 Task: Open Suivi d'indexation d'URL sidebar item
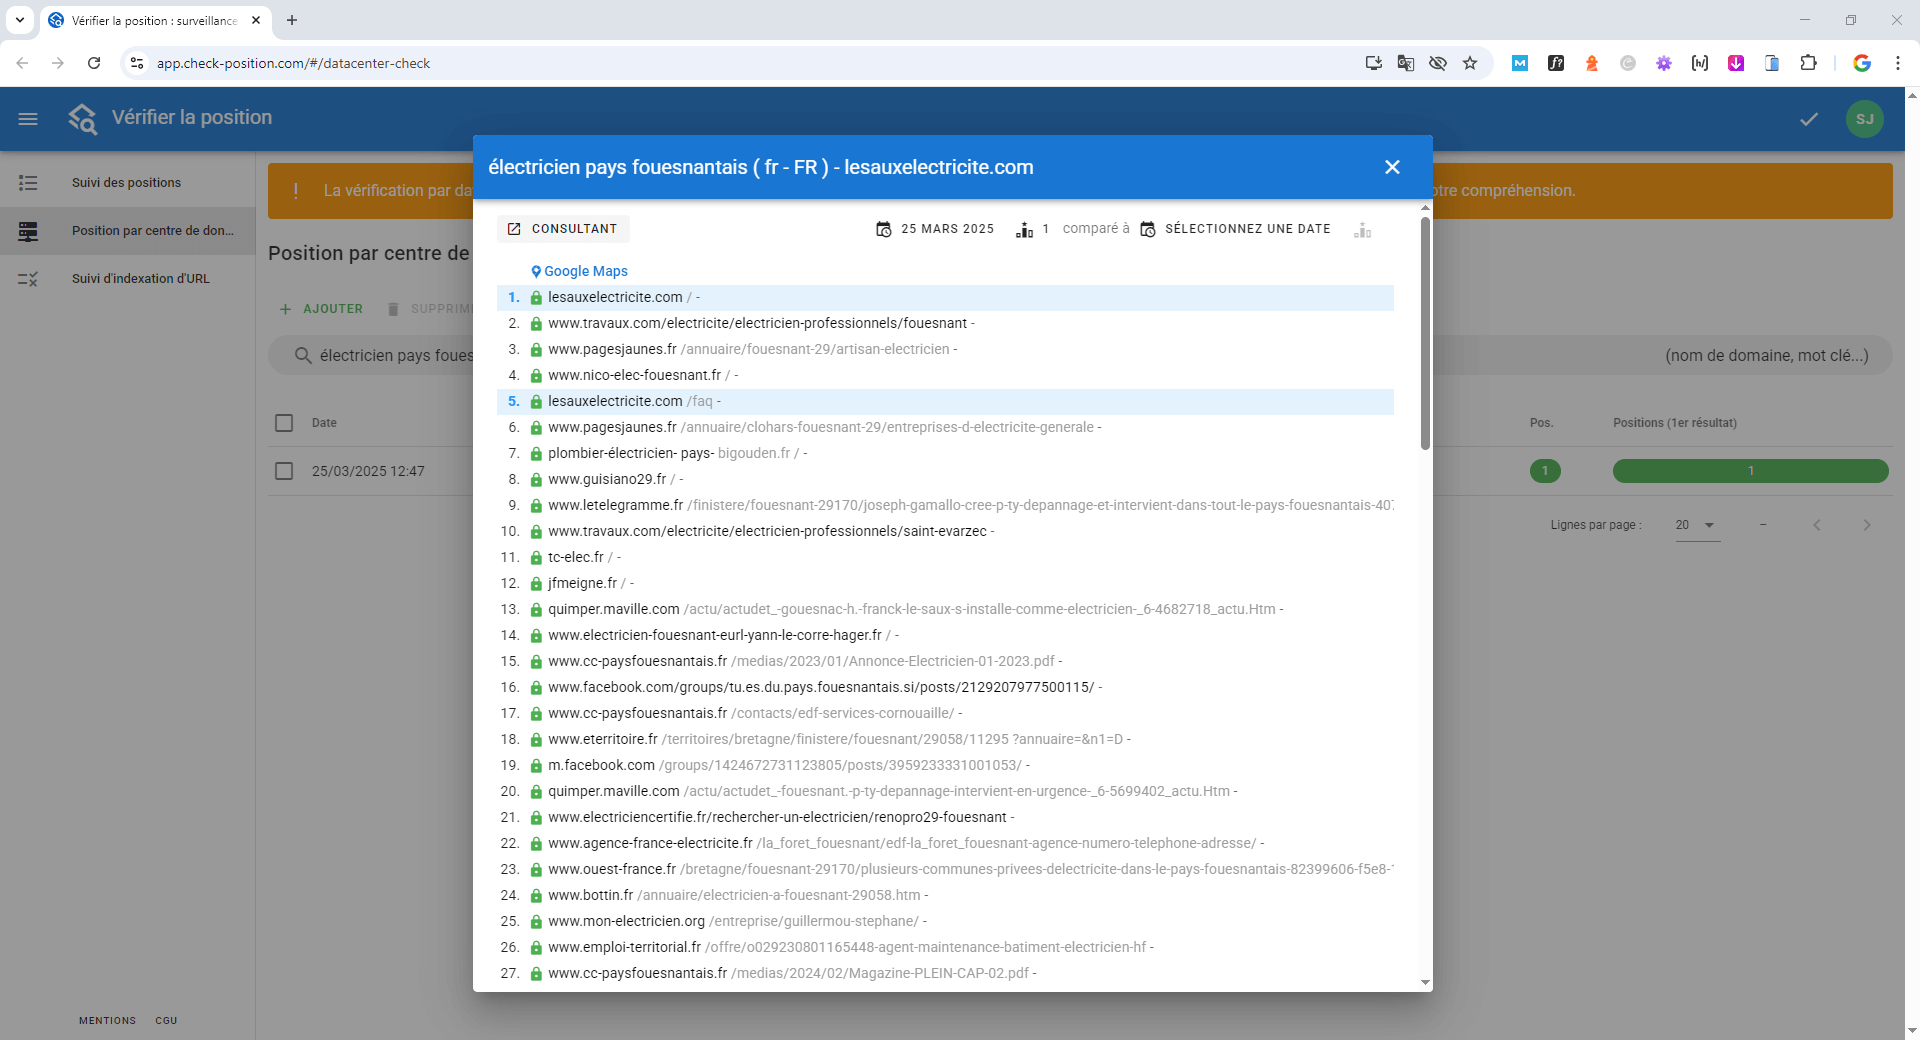pos(127,279)
